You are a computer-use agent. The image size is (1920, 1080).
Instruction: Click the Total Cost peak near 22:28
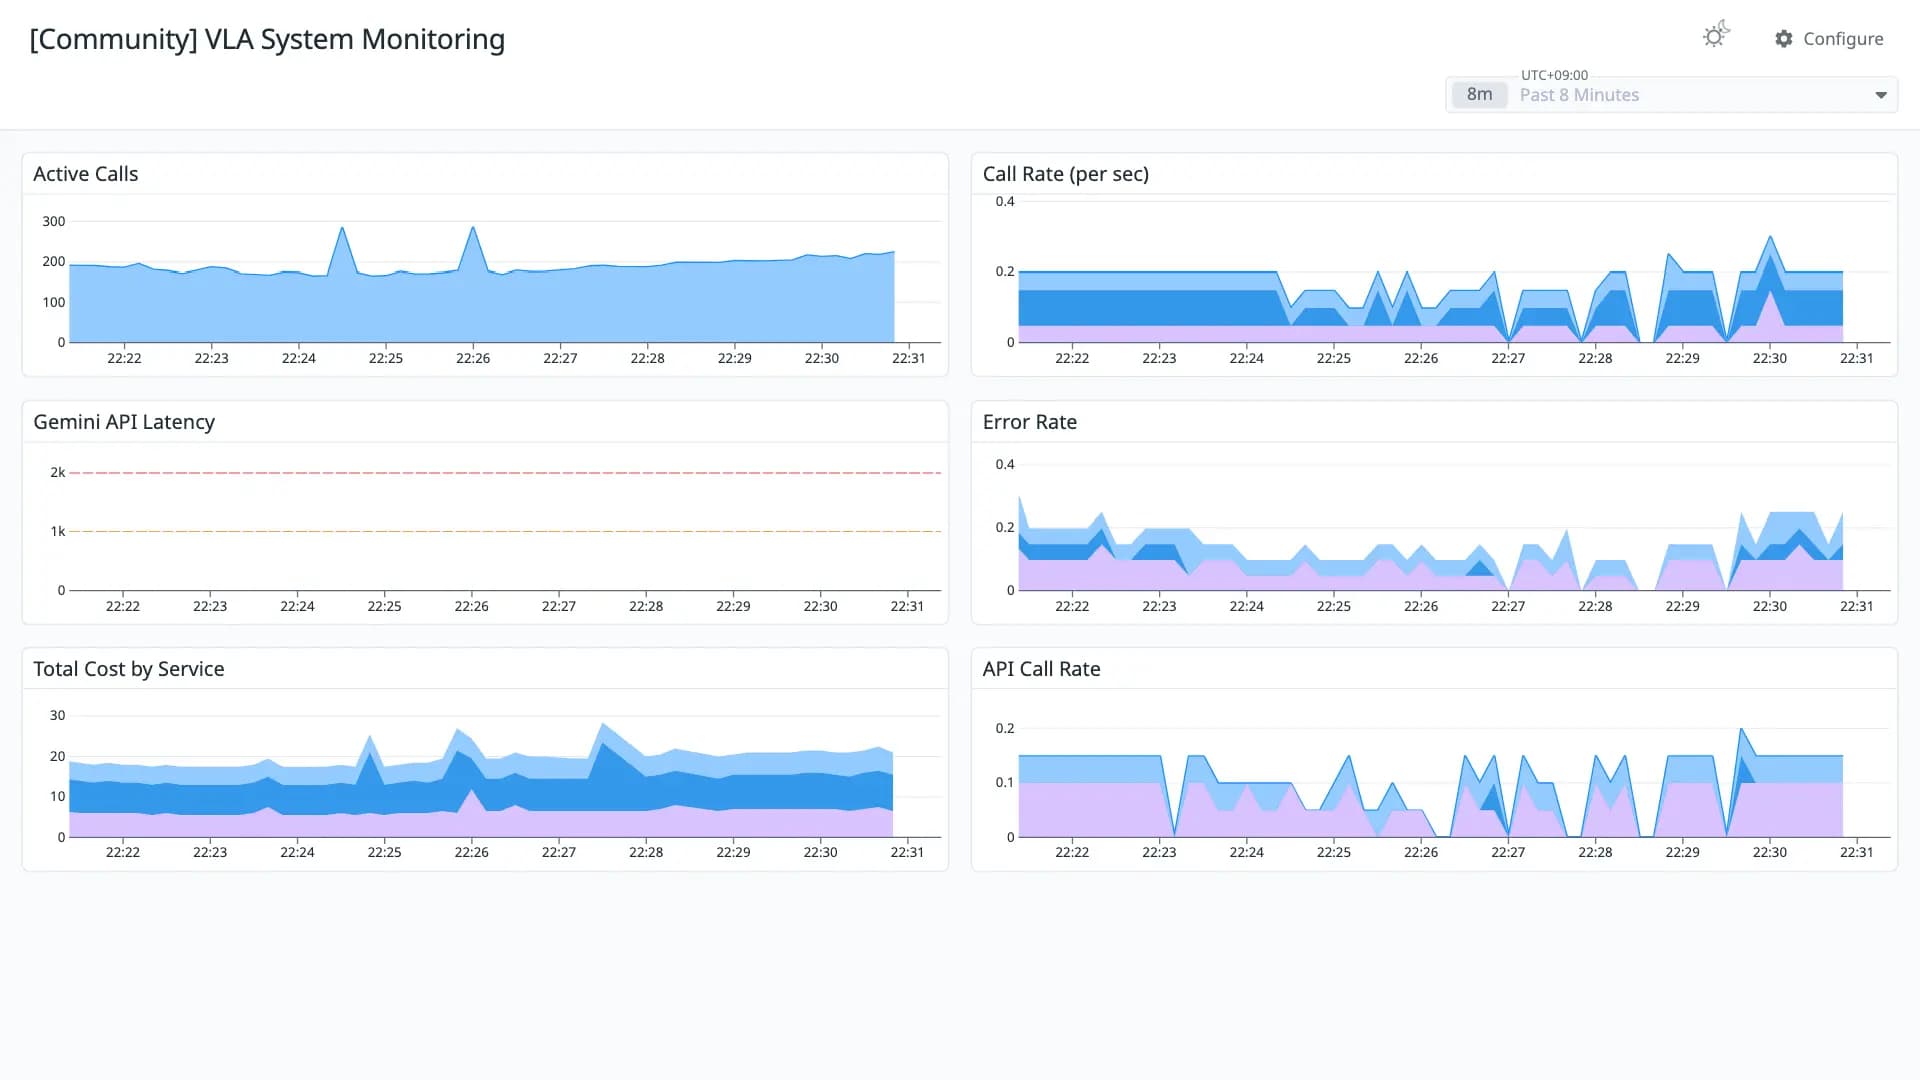point(603,725)
